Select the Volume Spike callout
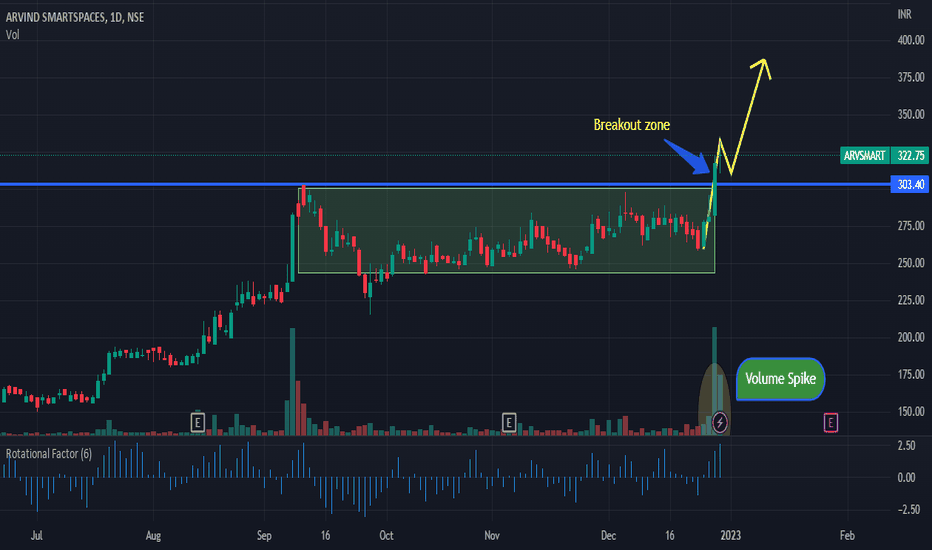The width and height of the screenshot is (932, 550). 780,379
